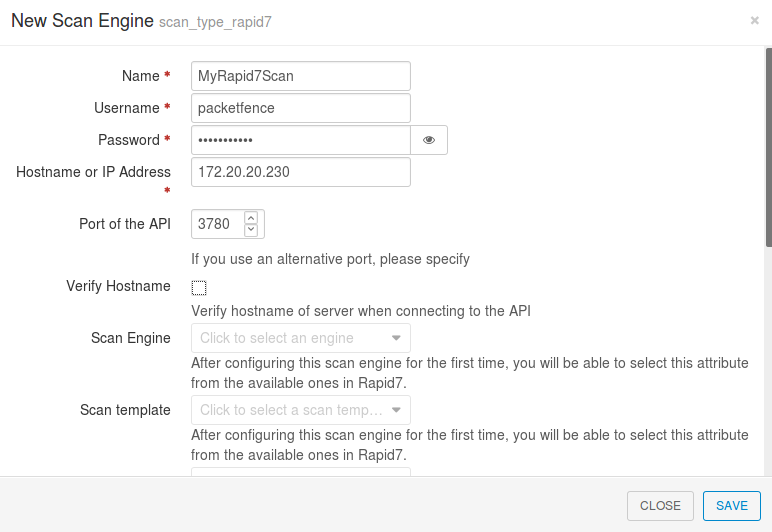Click the 'Verify Hostname' label
This screenshot has height=532, width=772.
[x=118, y=286]
